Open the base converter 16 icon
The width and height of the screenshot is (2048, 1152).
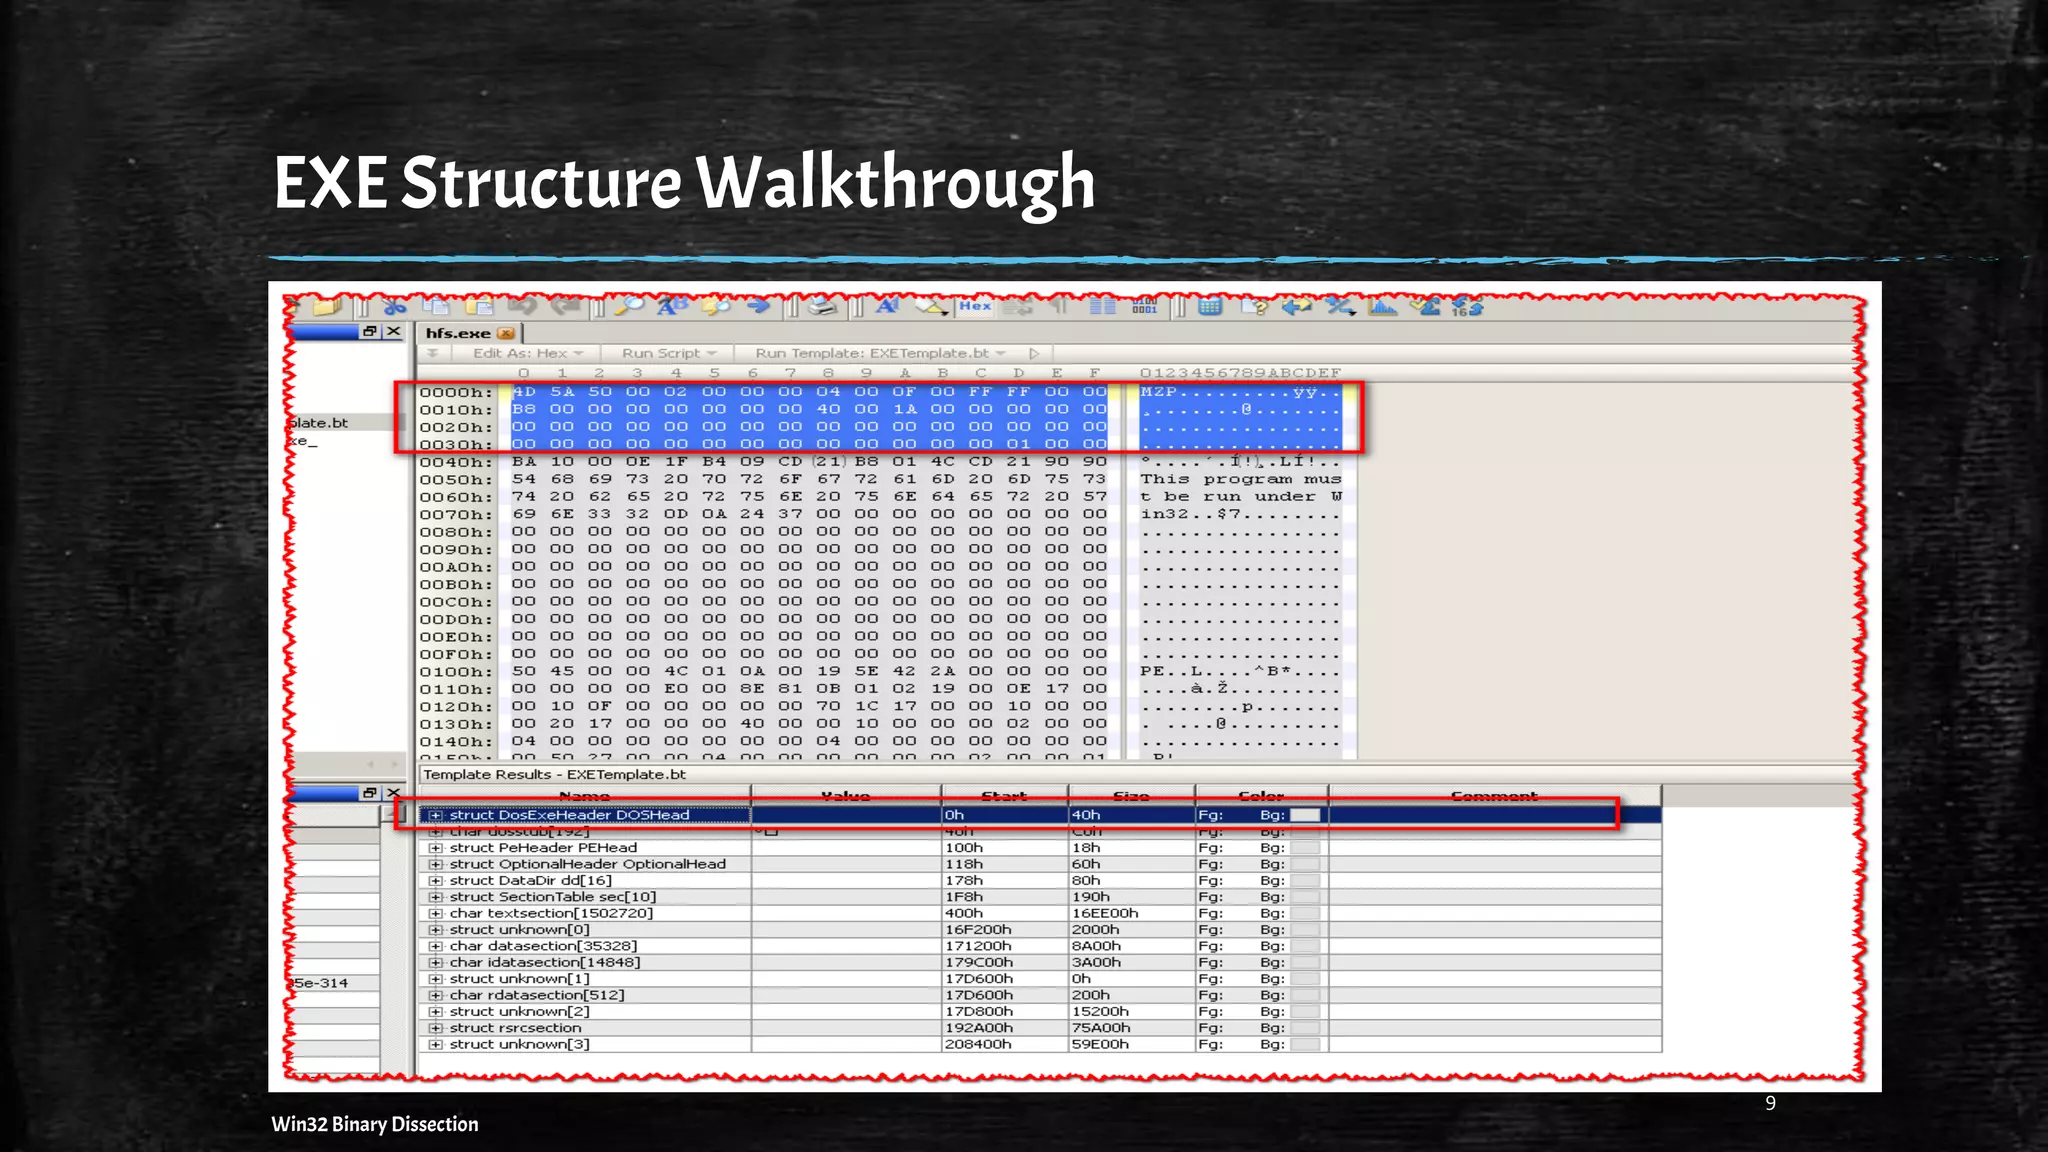[1467, 306]
